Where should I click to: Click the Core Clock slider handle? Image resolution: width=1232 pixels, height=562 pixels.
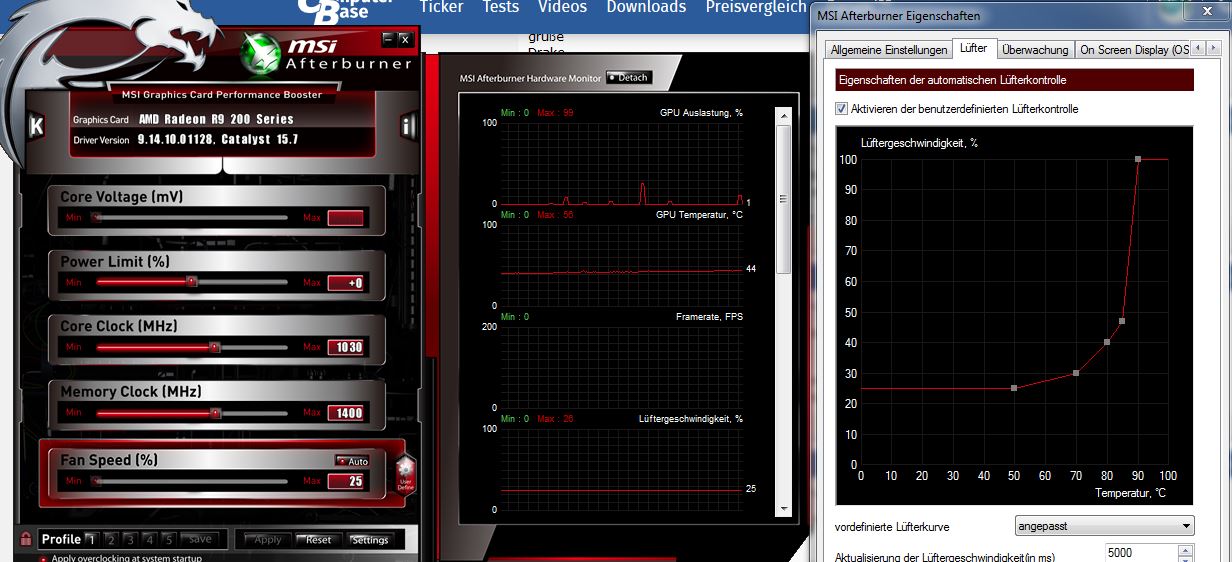(x=214, y=347)
